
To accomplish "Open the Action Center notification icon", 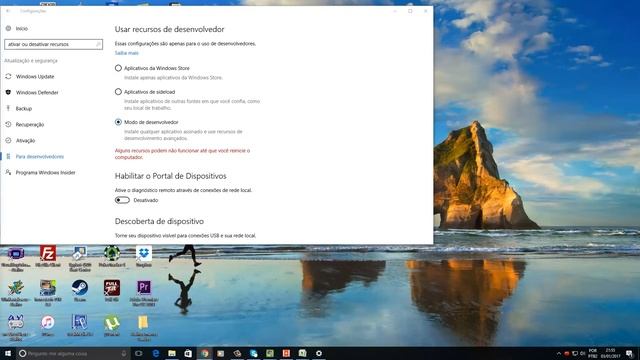I will coord(629,353).
